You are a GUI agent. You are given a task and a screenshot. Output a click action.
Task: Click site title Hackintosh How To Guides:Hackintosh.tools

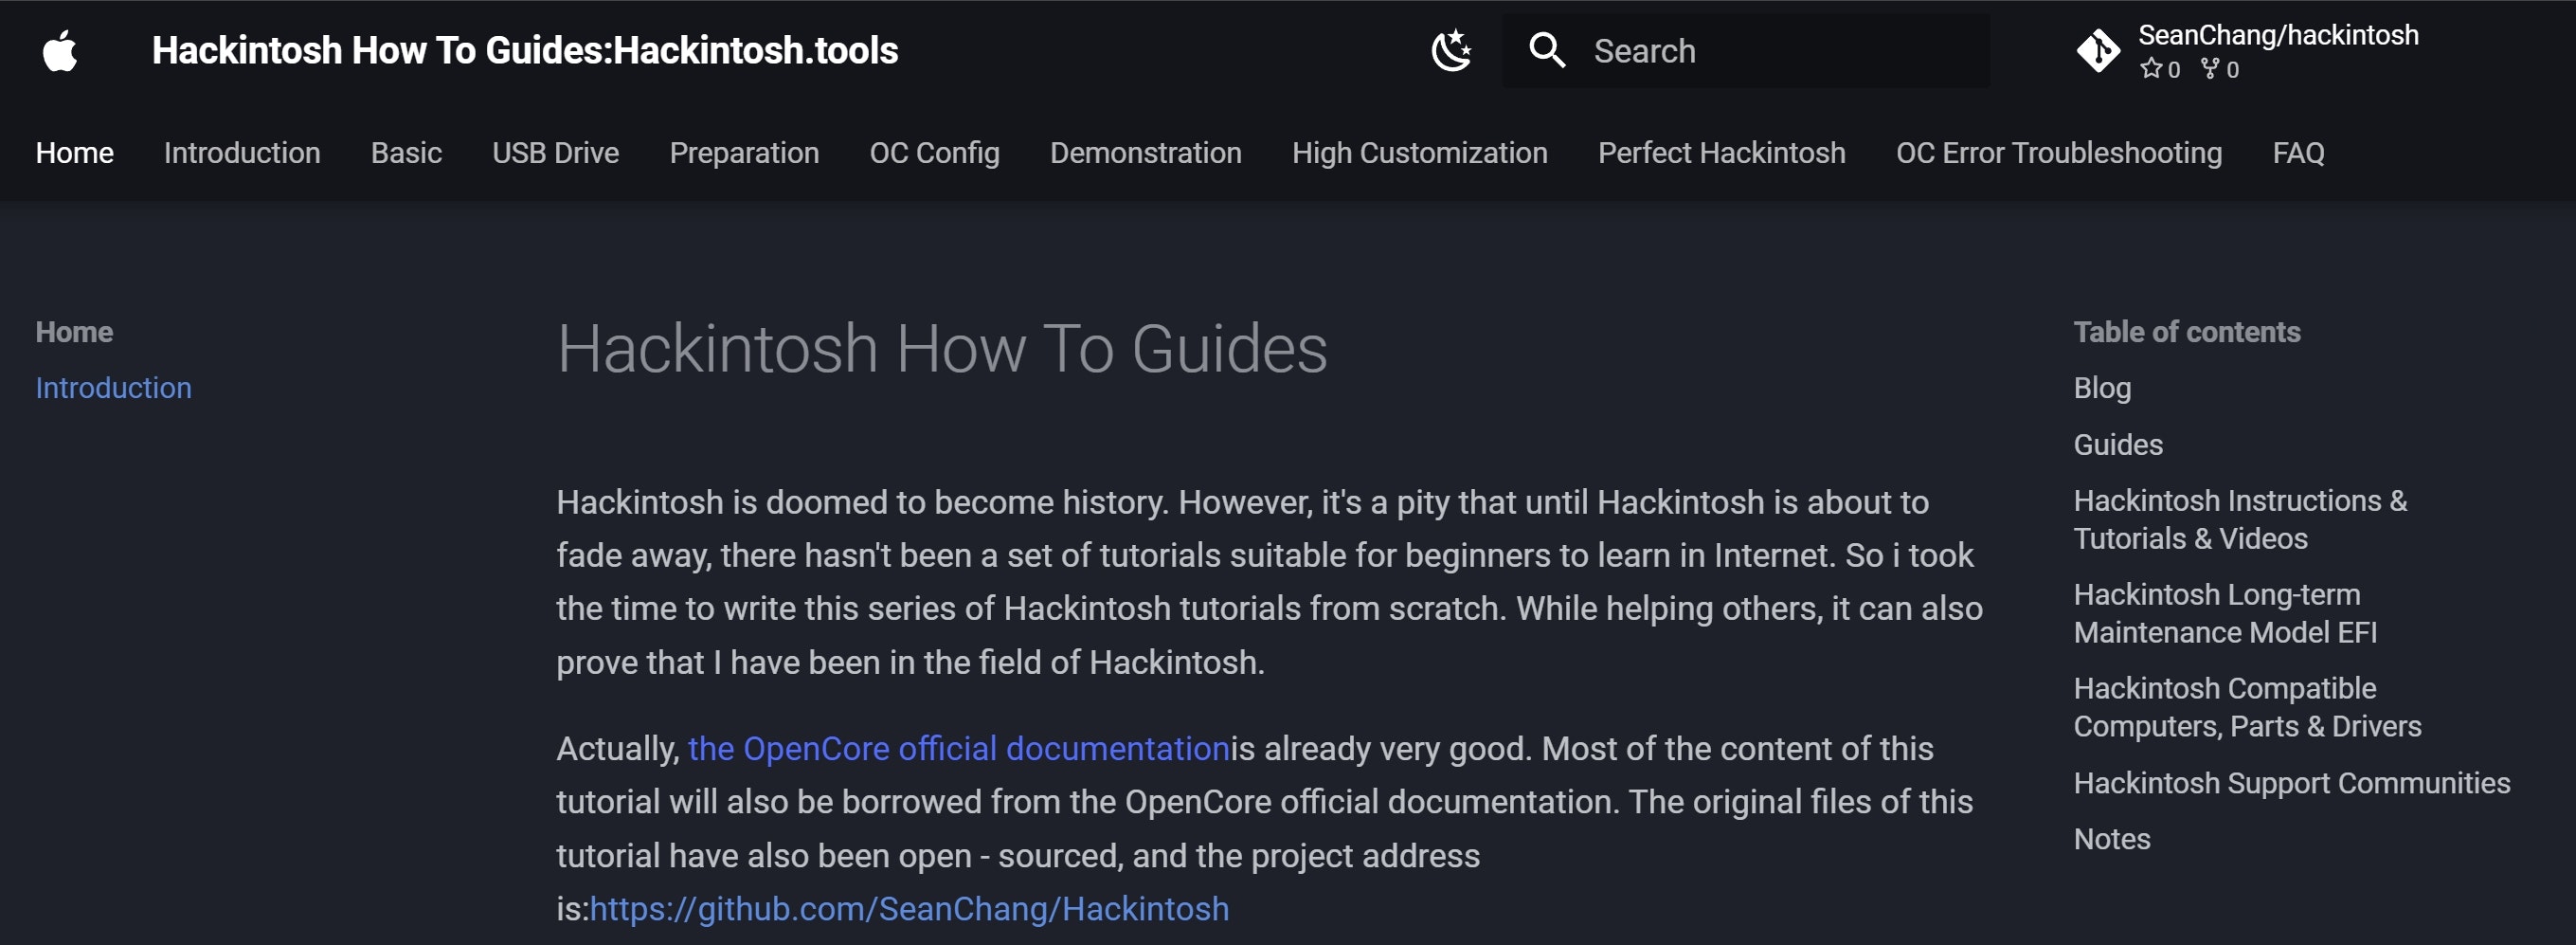pos(525,51)
